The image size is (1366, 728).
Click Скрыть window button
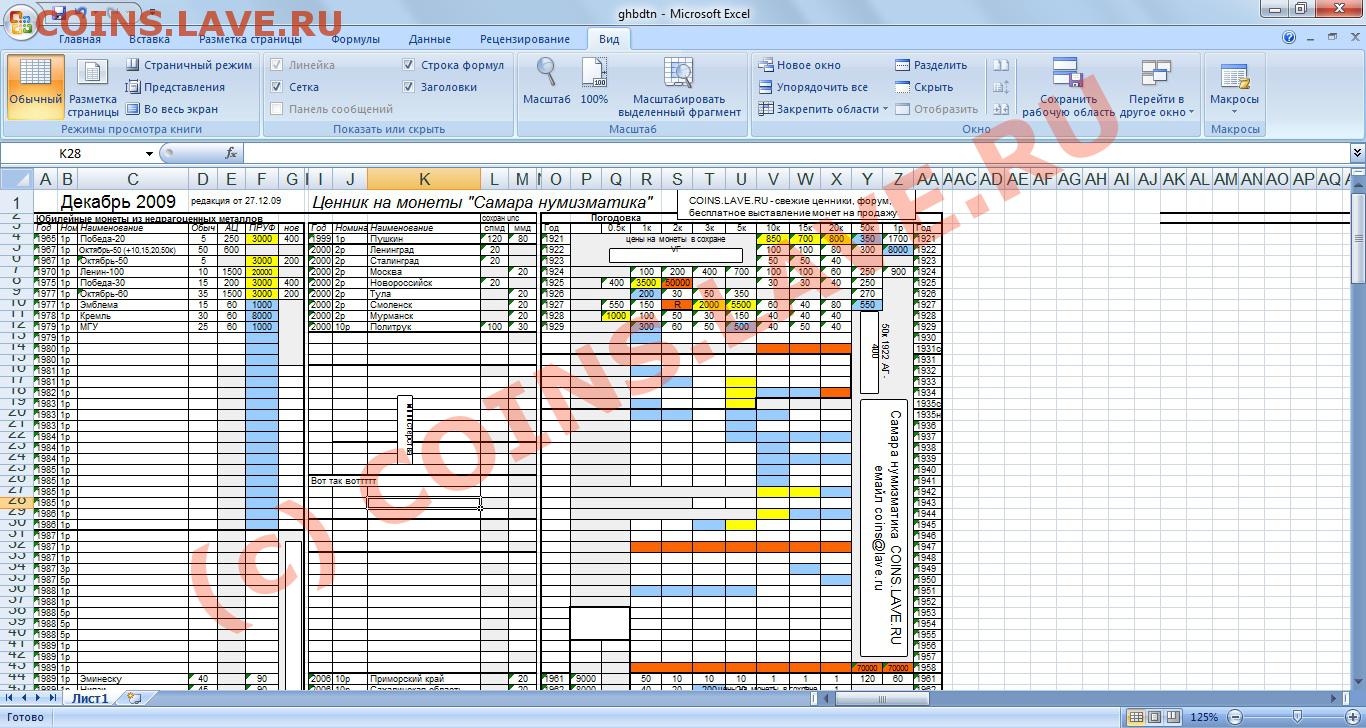pos(923,87)
